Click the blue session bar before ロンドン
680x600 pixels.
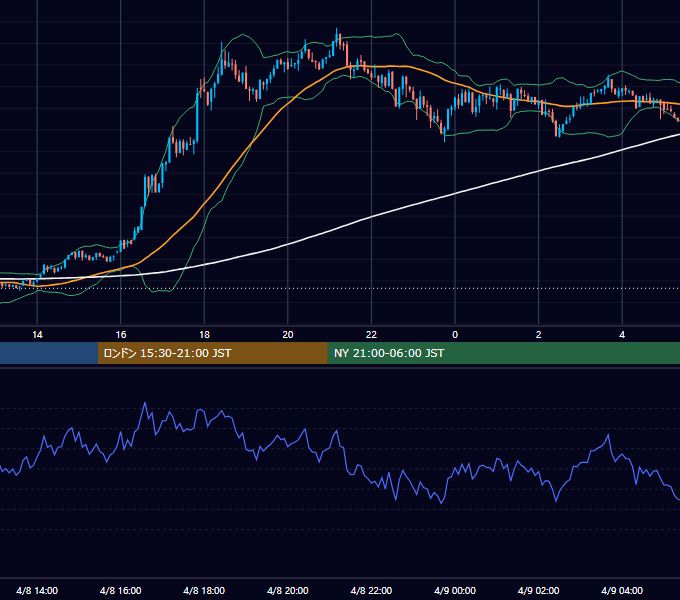pos(49,353)
